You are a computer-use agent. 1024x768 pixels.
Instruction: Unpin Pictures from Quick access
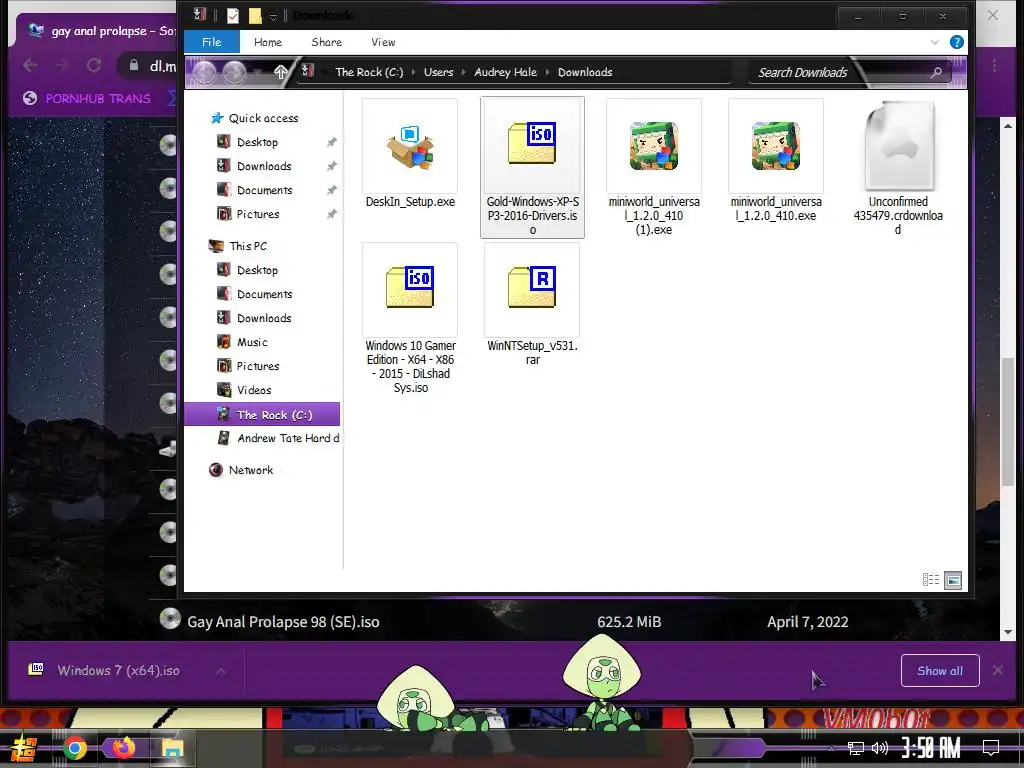(332, 214)
